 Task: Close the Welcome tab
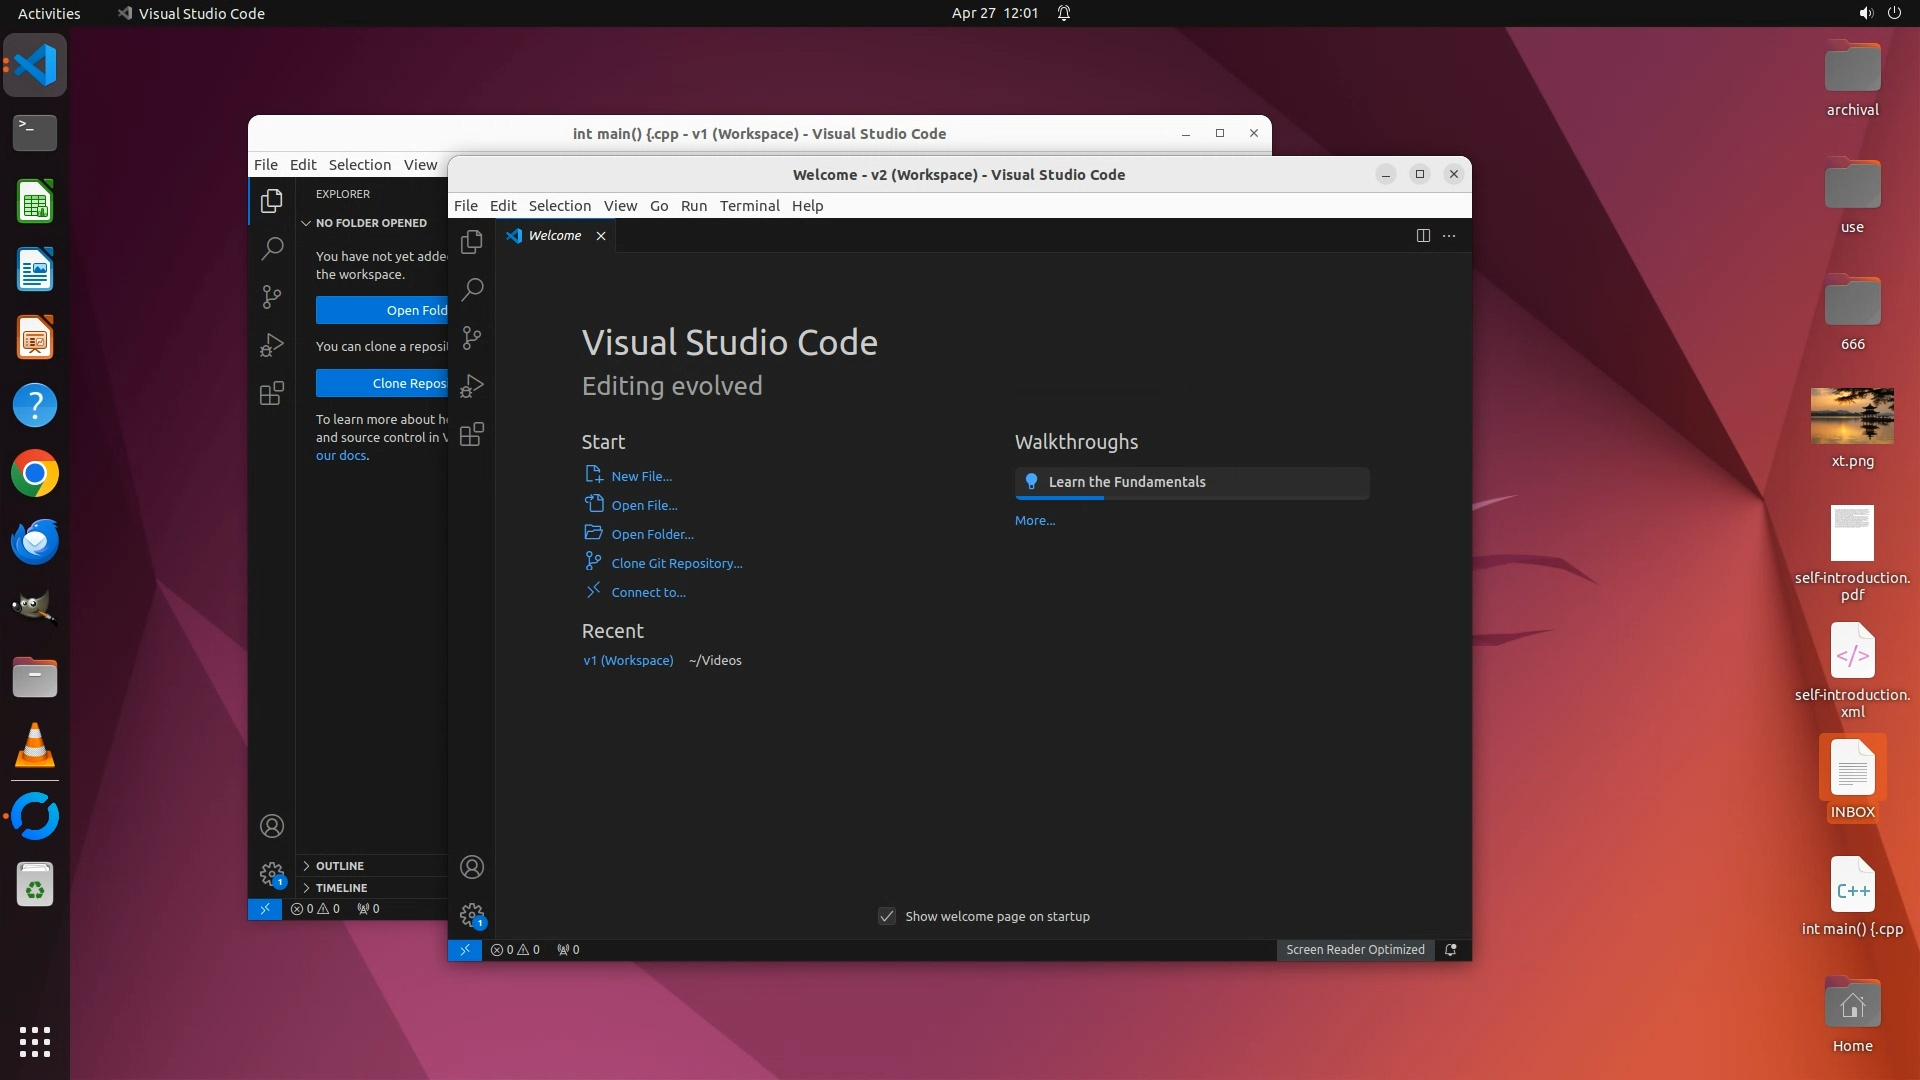(601, 236)
